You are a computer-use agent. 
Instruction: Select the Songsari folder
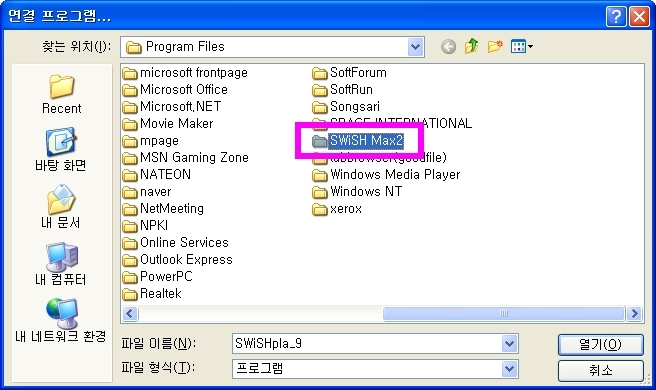[x=346, y=107]
